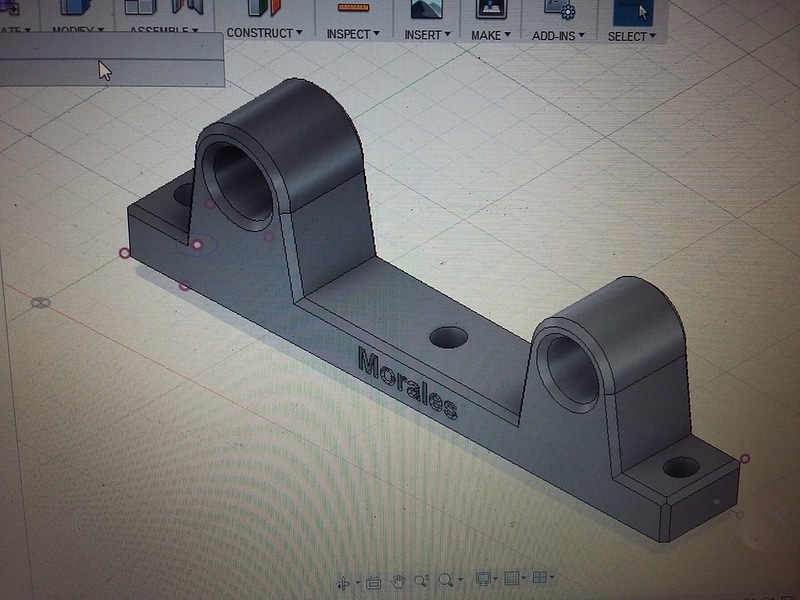Viewport: 800px width, 600px height.
Task: Click the Make 3D print icon
Action: pos(491,9)
